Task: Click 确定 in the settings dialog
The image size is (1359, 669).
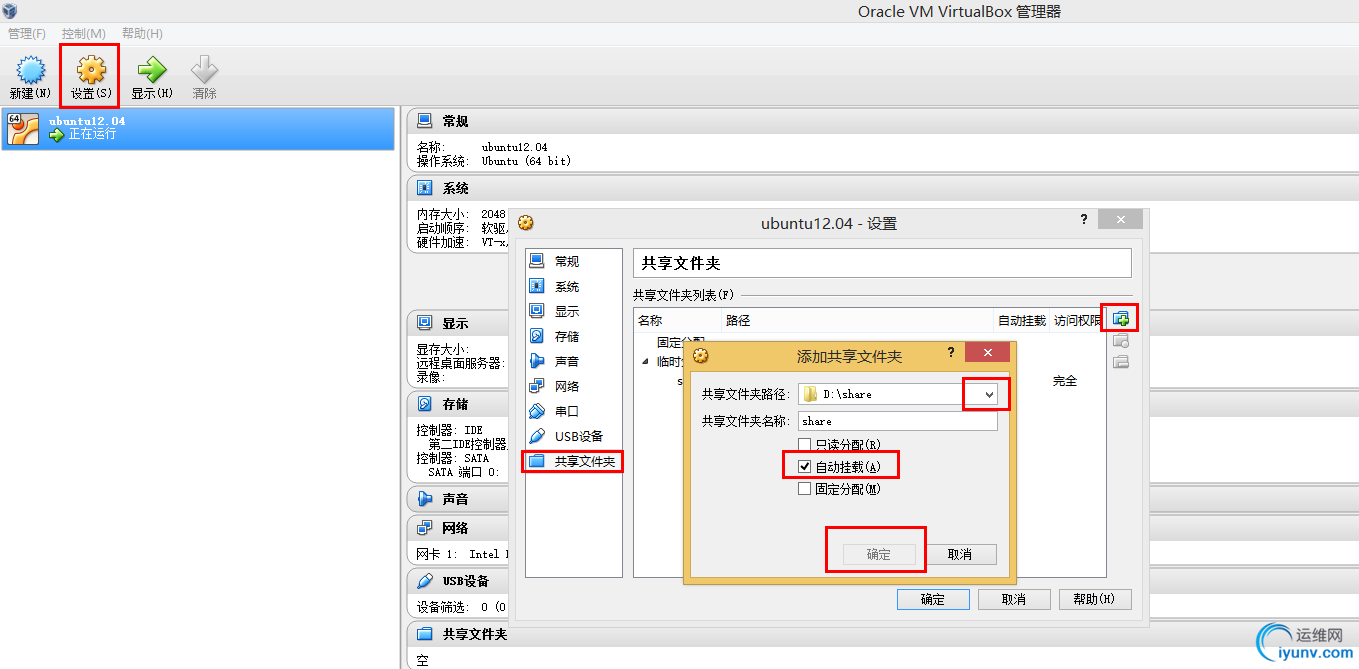Action: 933,599
